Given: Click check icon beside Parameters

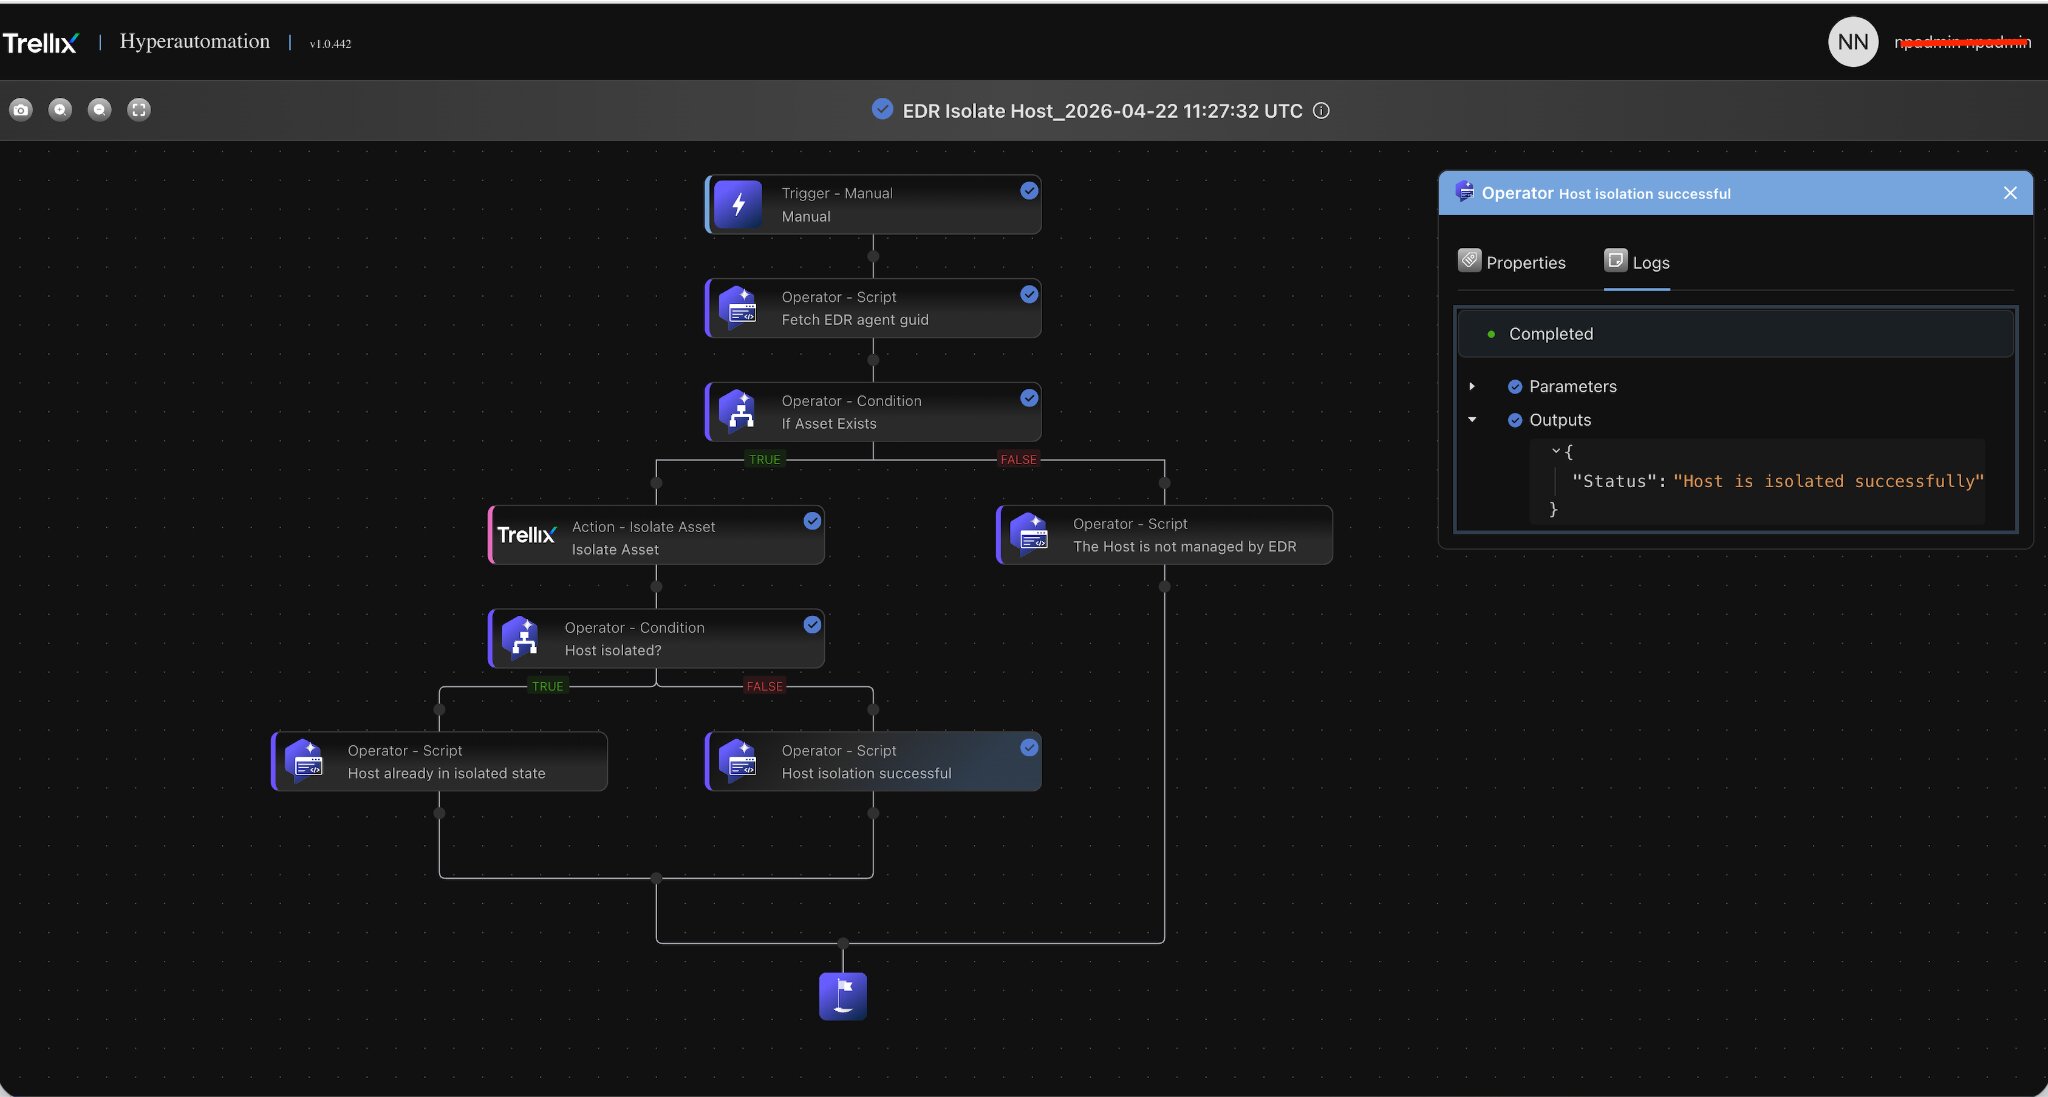Looking at the screenshot, I should 1515,387.
